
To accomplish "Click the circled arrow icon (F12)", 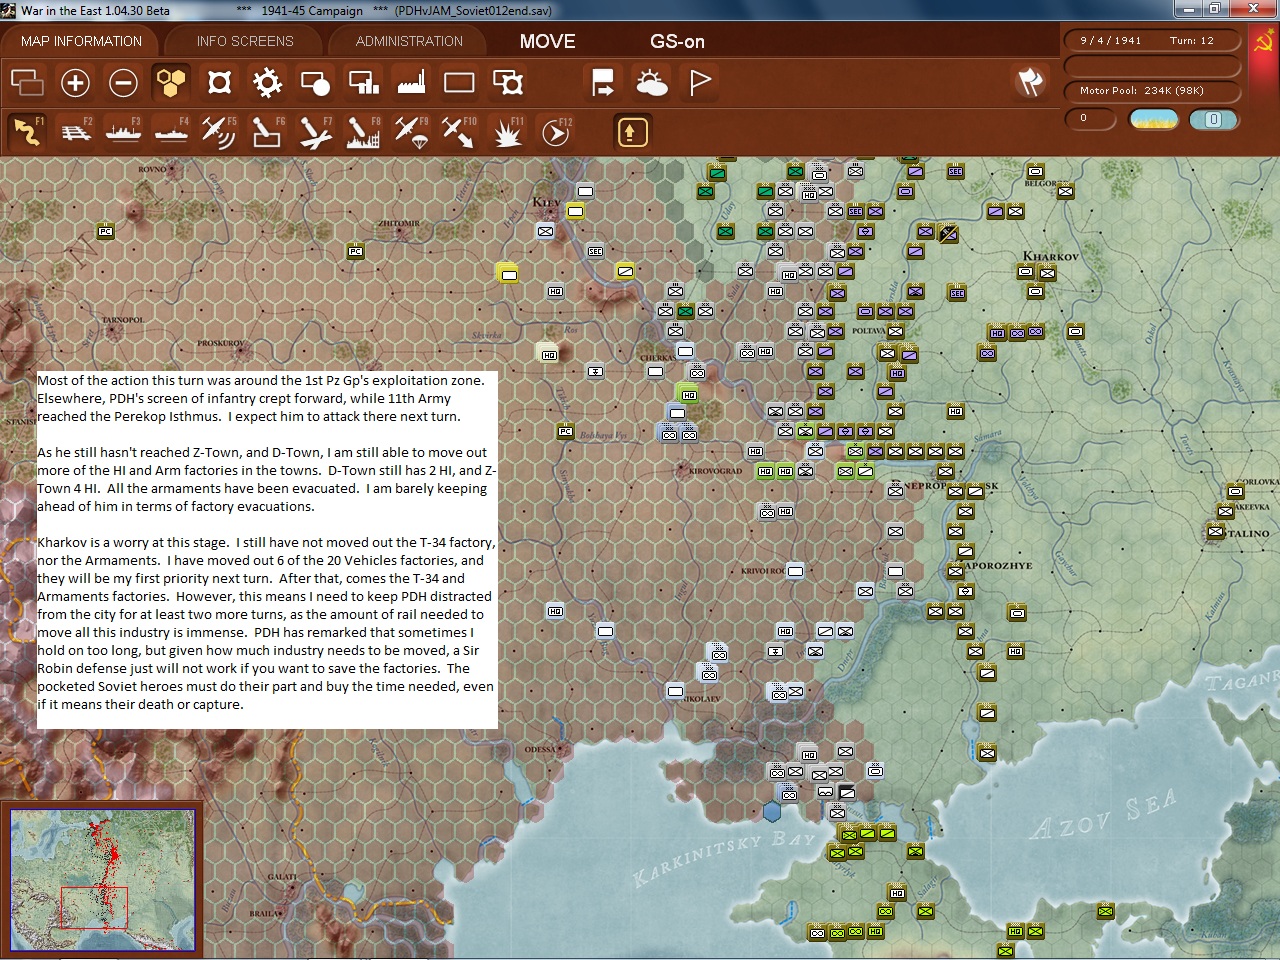I will point(555,131).
